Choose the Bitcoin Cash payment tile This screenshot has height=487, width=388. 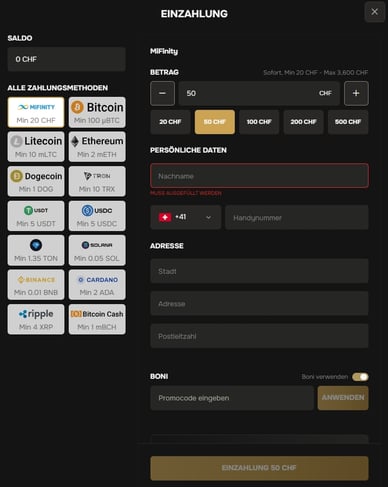point(97,319)
